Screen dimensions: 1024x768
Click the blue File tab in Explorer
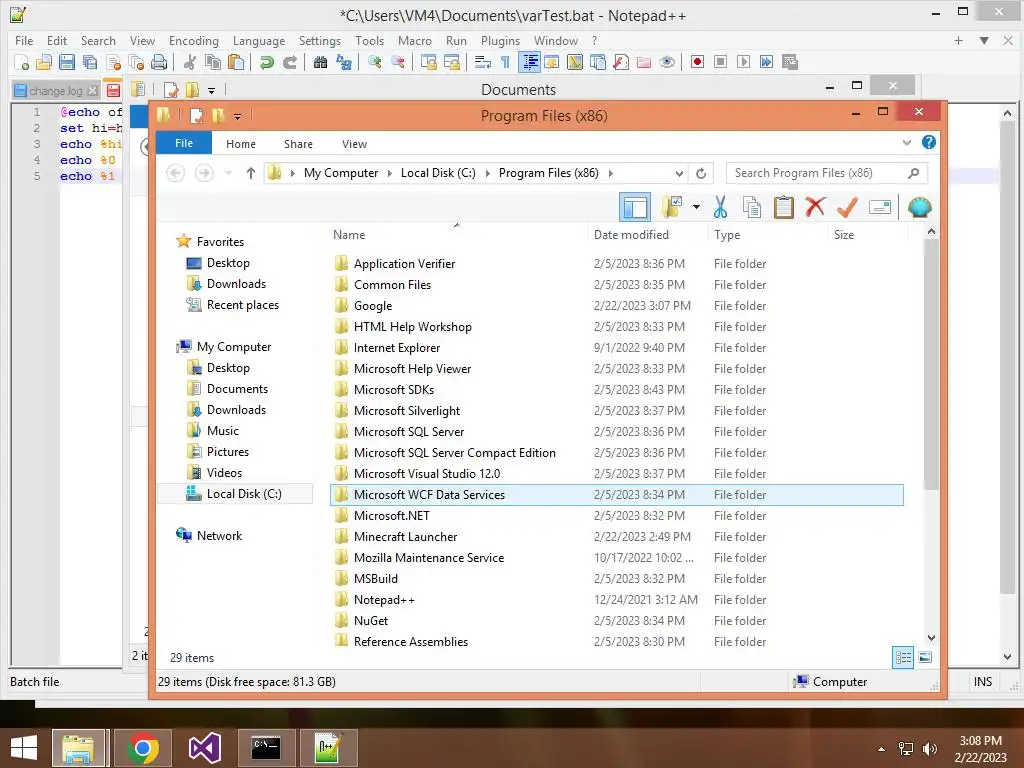coord(184,143)
